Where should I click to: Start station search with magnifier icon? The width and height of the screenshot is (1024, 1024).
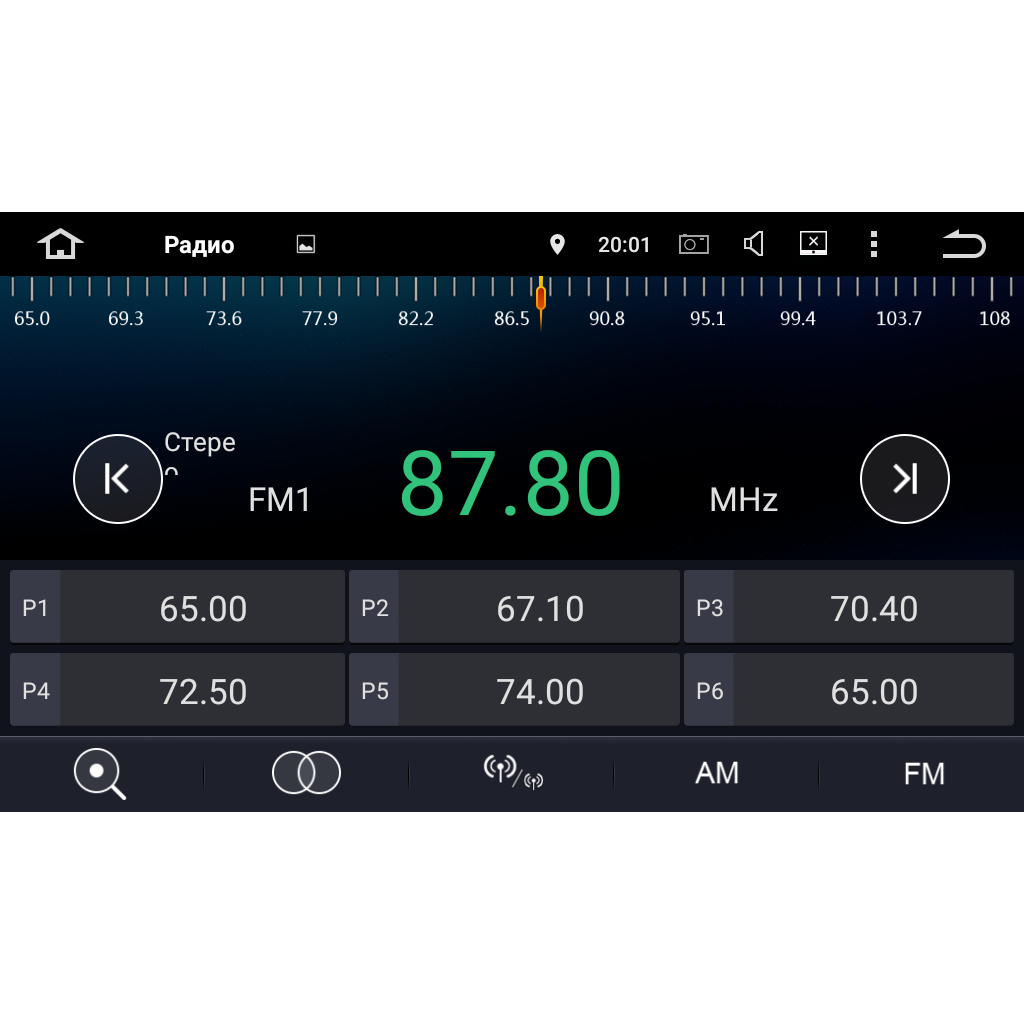[100, 774]
